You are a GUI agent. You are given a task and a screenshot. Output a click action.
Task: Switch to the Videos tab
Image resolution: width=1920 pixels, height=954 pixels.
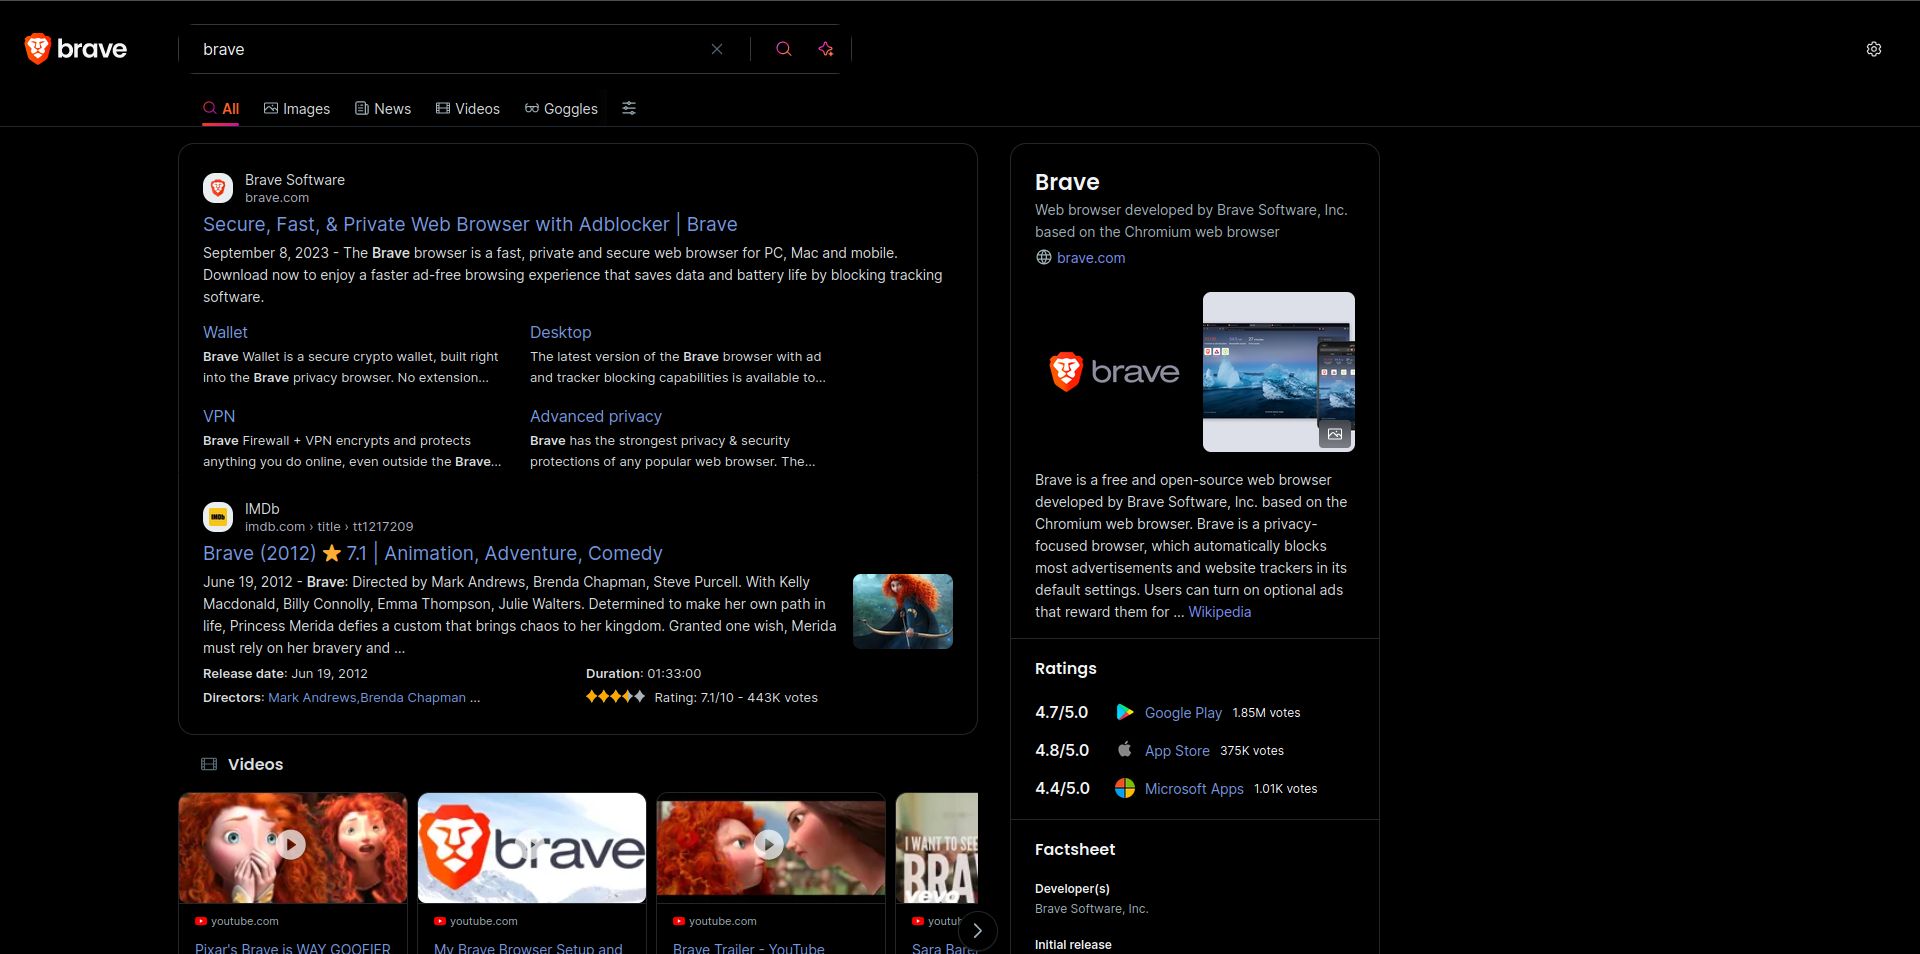click(468, 108)
